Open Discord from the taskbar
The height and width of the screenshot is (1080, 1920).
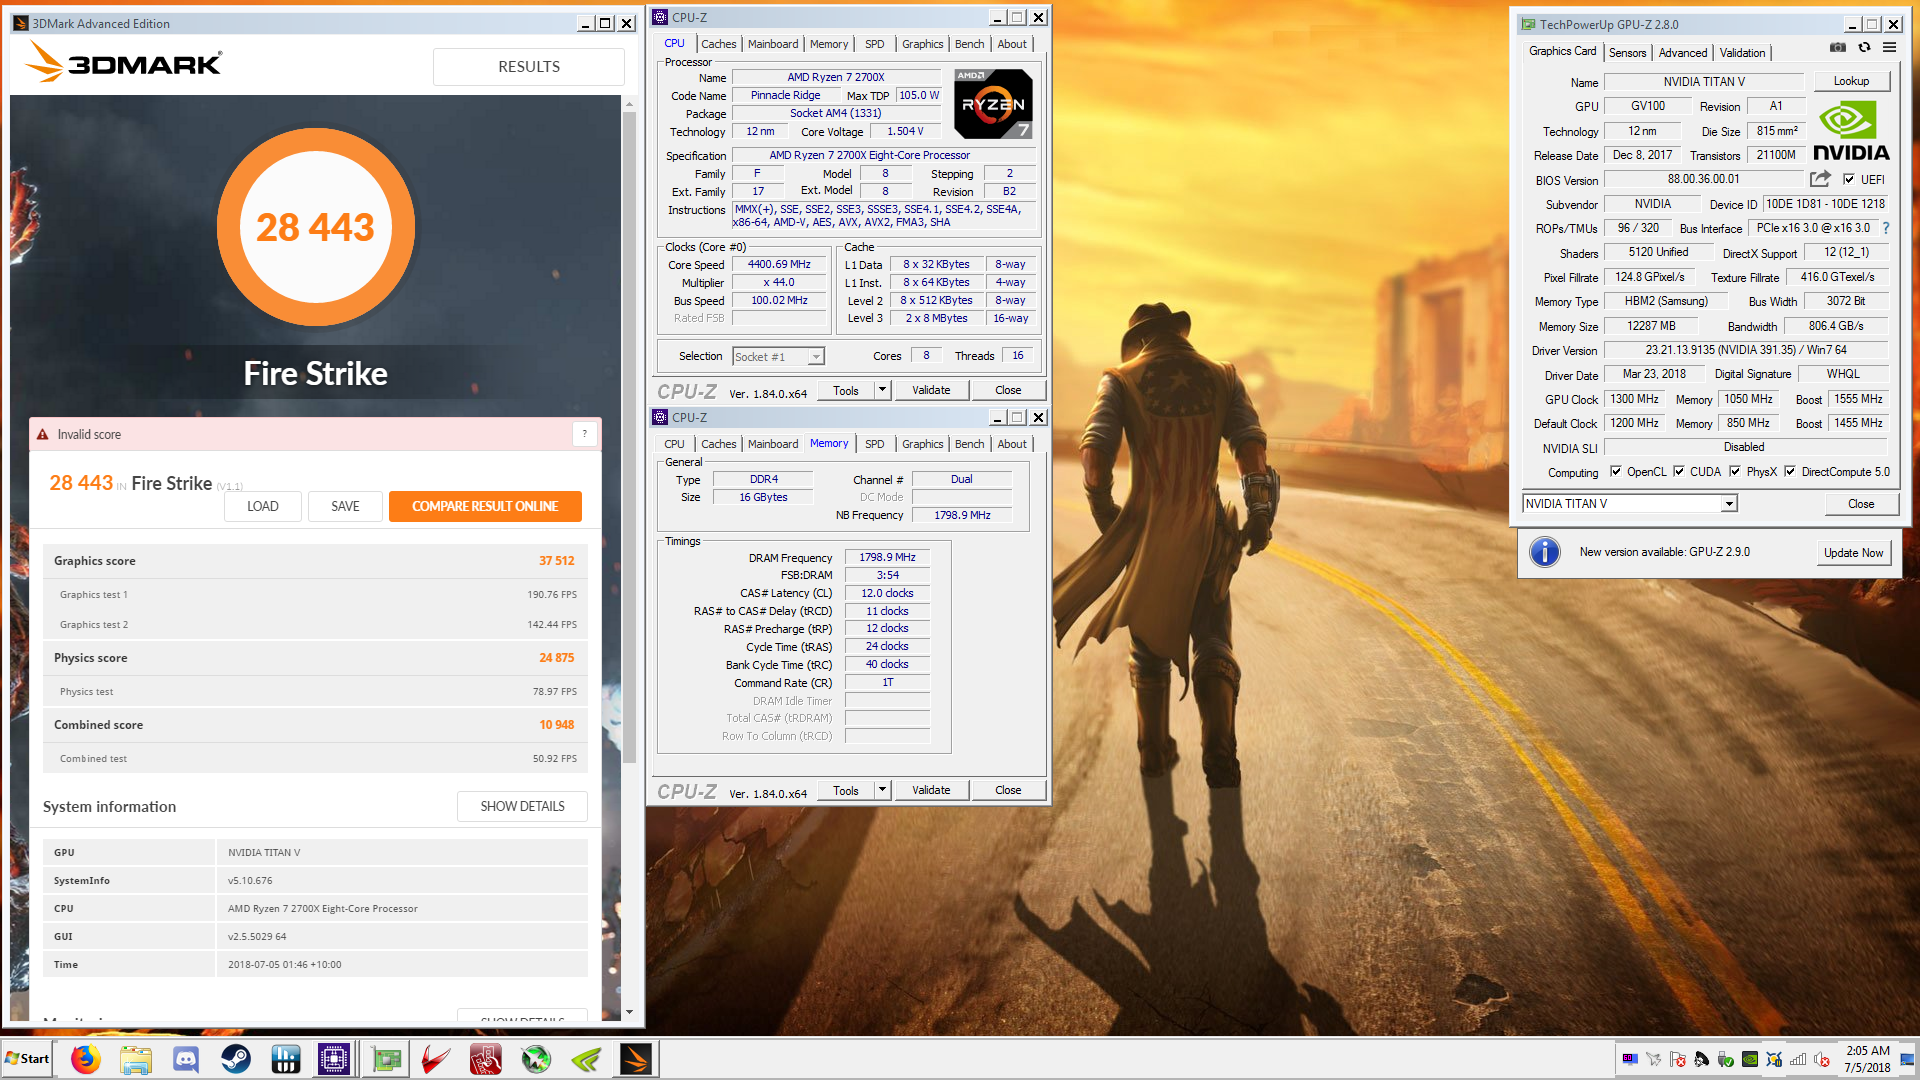click(x=186, y=1059)
